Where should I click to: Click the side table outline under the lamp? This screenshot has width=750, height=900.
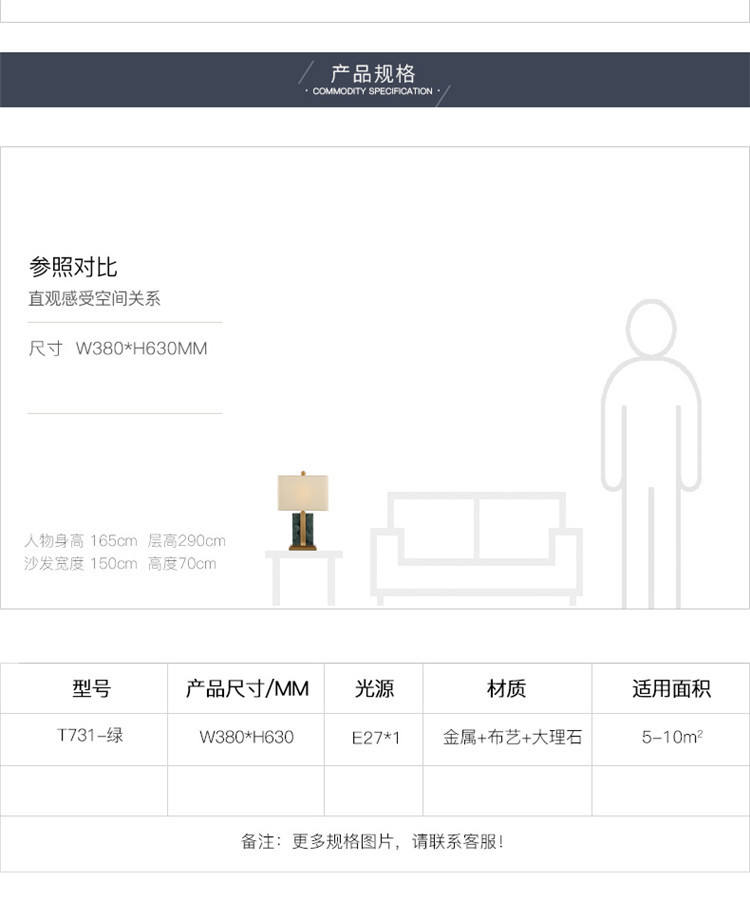303,577
